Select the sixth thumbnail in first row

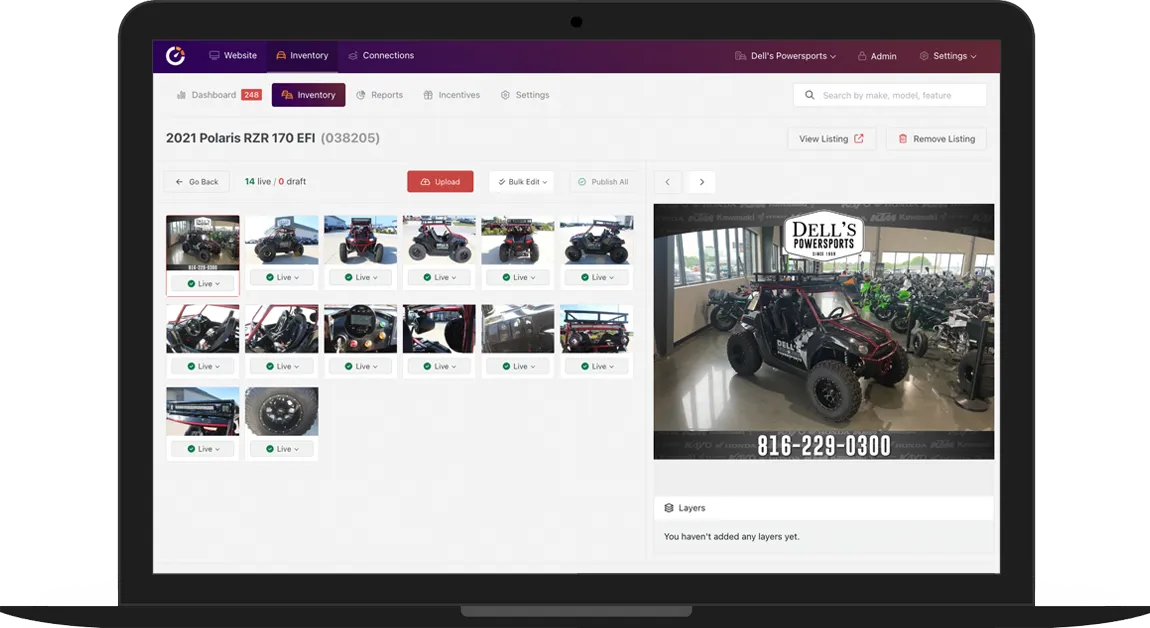596,239
